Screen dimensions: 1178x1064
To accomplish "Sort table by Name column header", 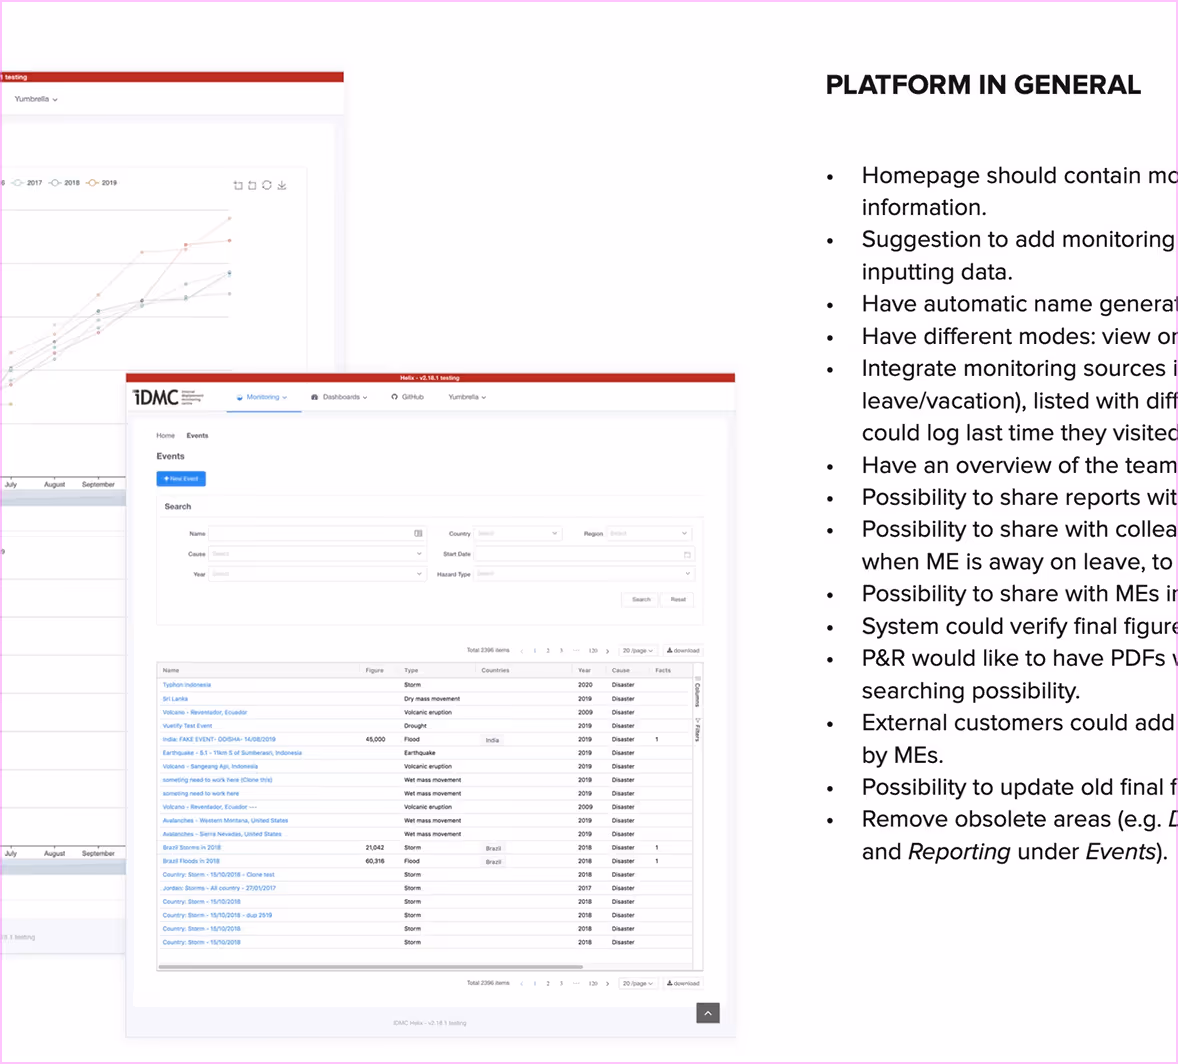I will tap(171, 670).
